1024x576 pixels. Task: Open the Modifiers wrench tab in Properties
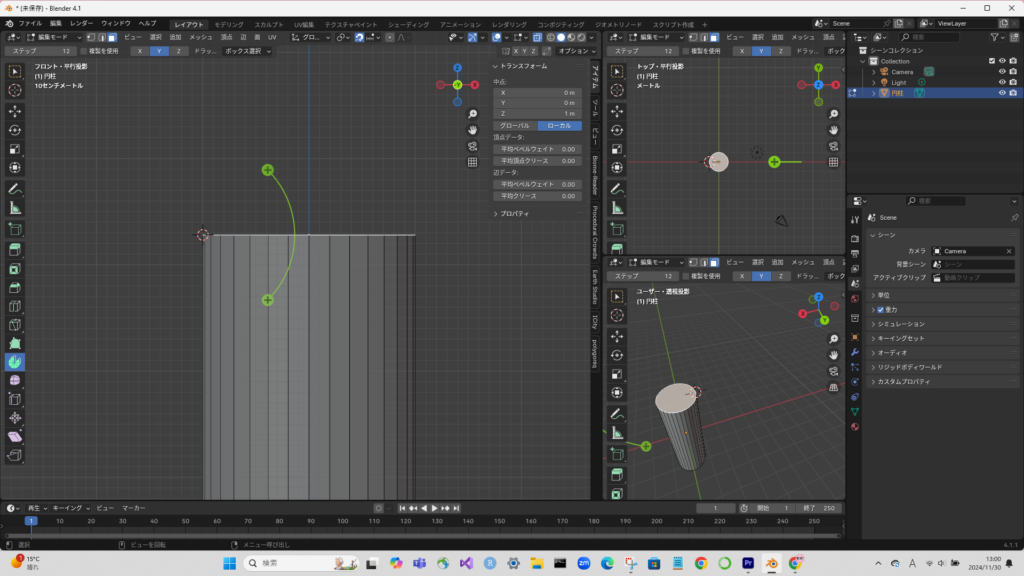click(x=855, y=353)
